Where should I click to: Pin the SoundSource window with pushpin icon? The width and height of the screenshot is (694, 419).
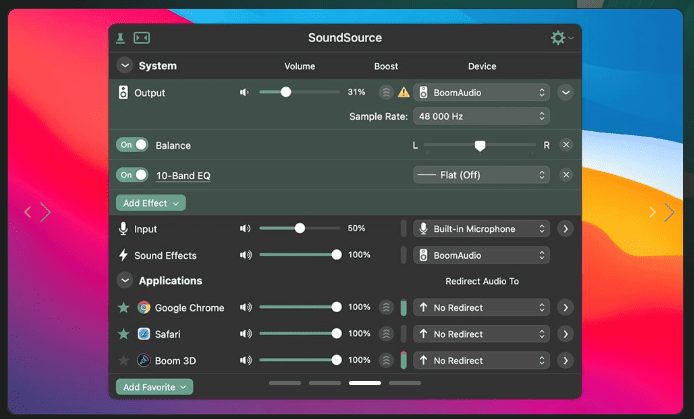pos(120,38)
